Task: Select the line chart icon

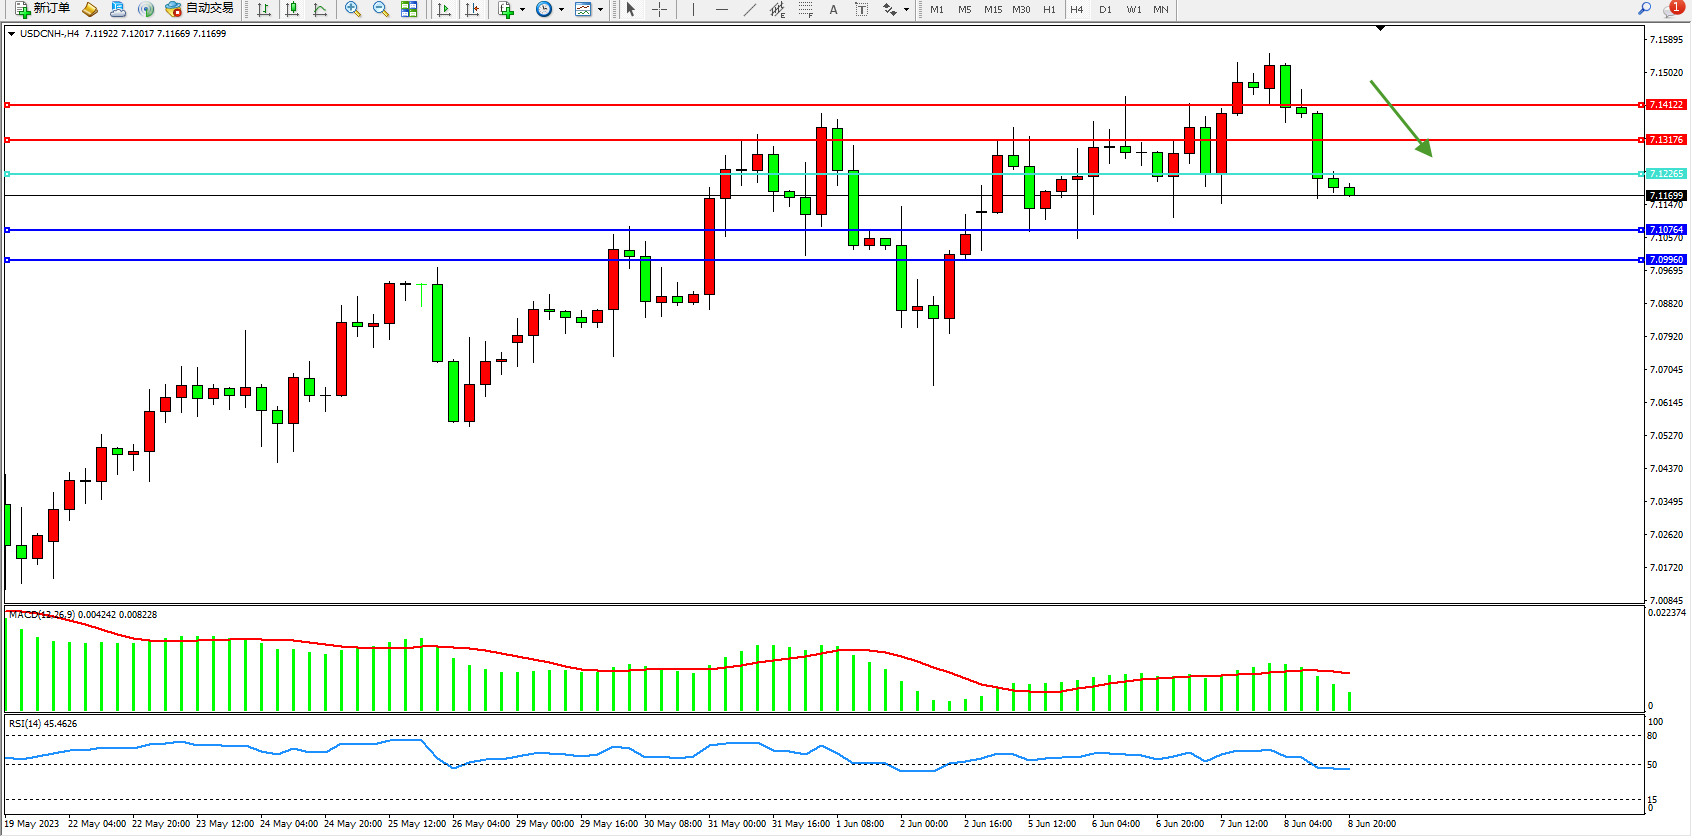Action: coord(320,9)
